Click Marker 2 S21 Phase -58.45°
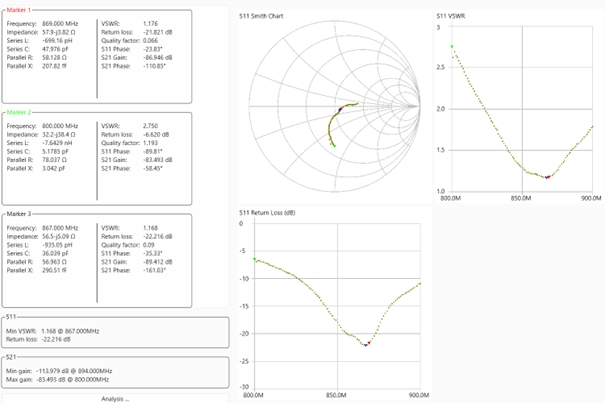 coord(153,169)
